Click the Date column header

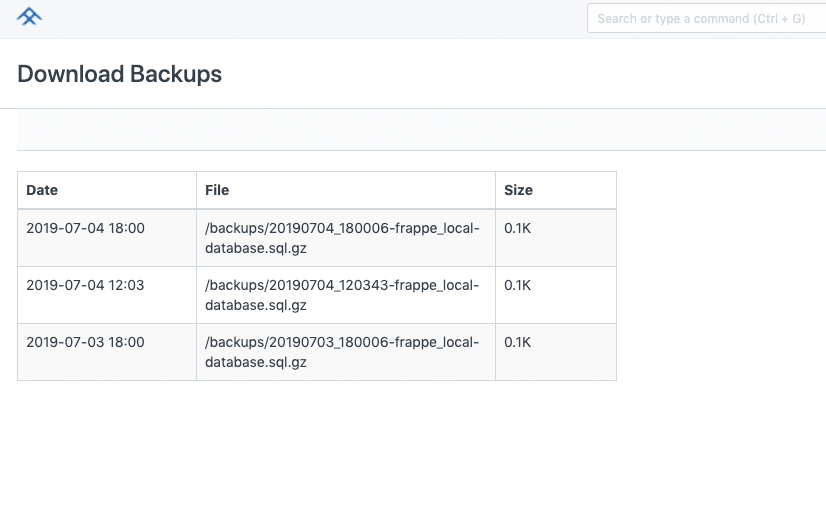(x=42, y=190)
